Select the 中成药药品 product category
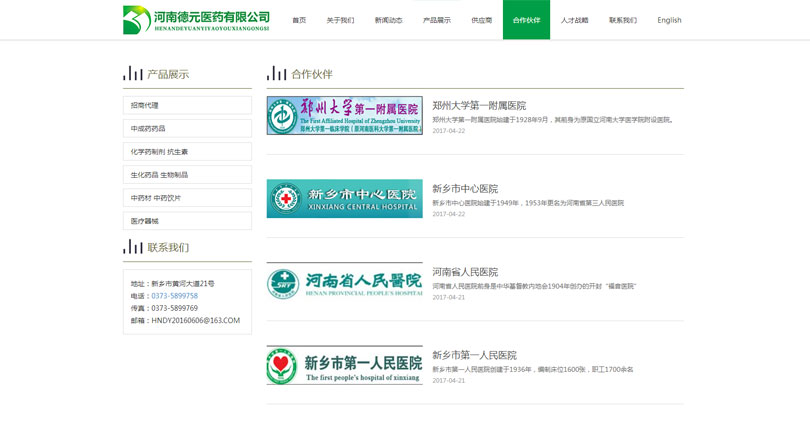 tap(187, 128)
